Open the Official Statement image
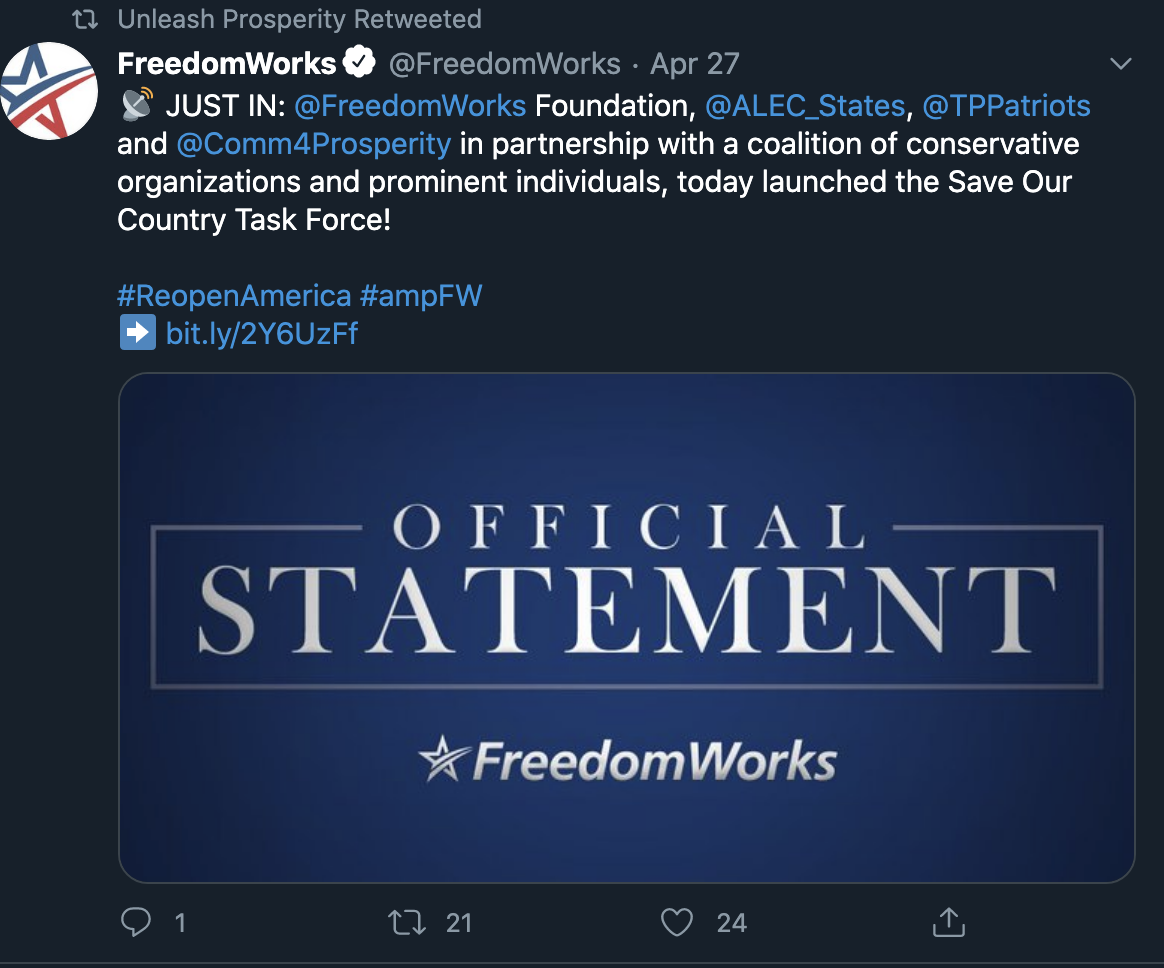The height and width of the screenshot is (968, 1164). [x=627, y=628]
